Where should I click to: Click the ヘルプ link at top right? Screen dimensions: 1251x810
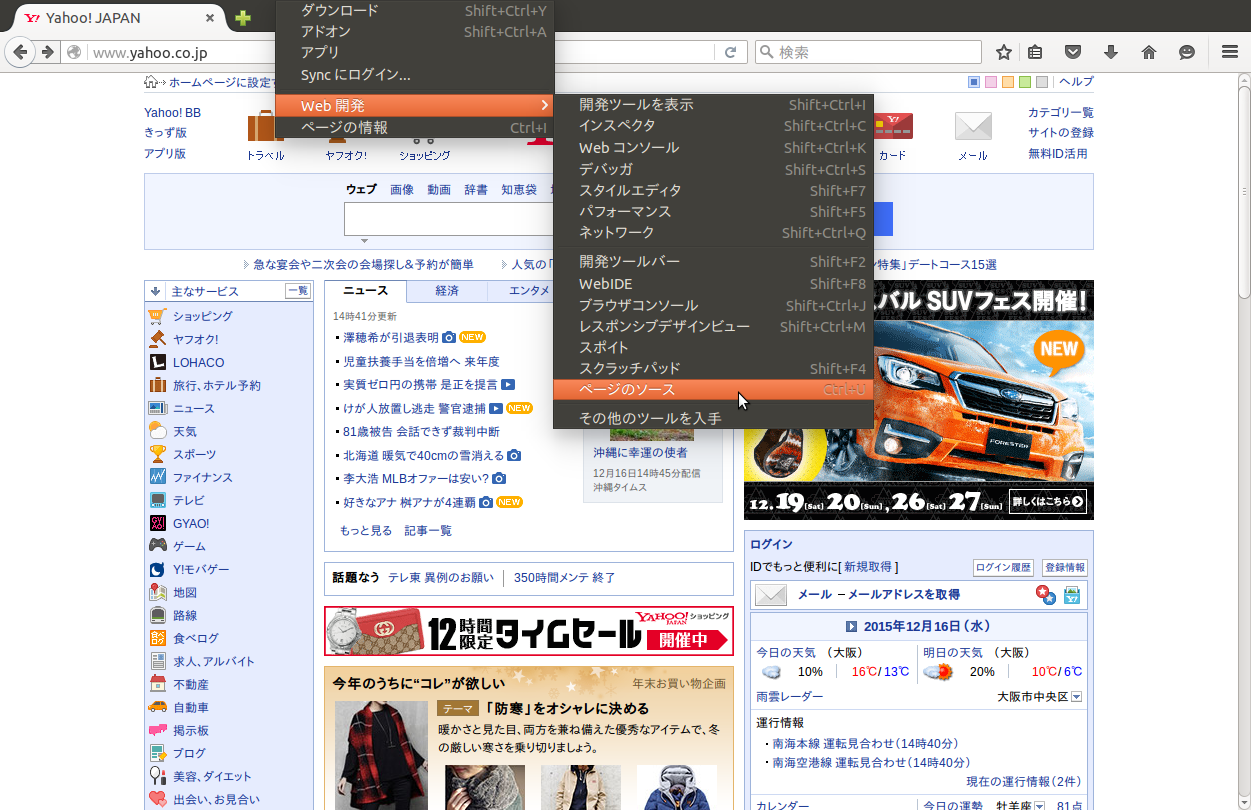point(1076,82)
